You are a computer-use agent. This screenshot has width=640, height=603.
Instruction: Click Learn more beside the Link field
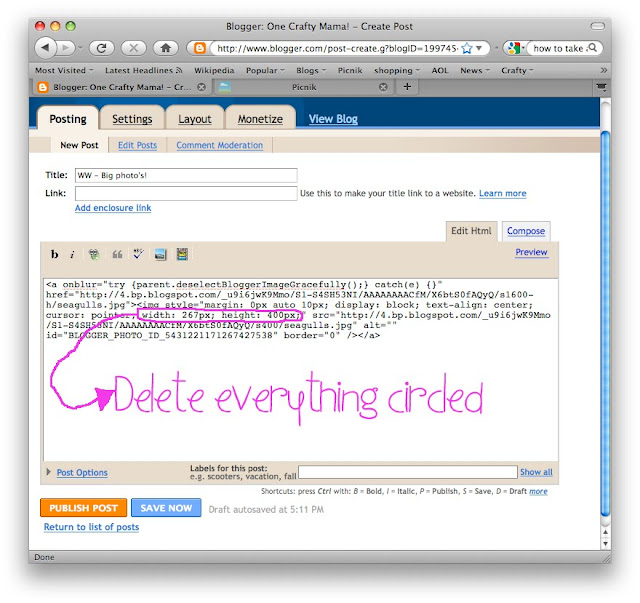[502, 193]
